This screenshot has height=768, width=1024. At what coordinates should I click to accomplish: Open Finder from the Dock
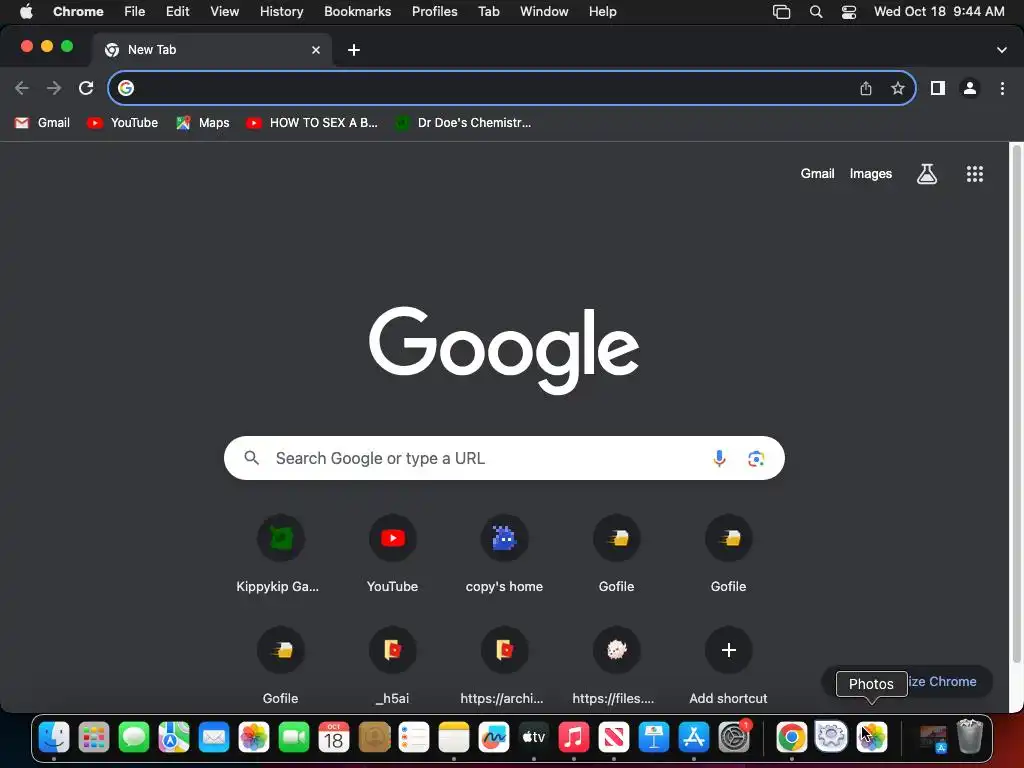coord(54,737)
